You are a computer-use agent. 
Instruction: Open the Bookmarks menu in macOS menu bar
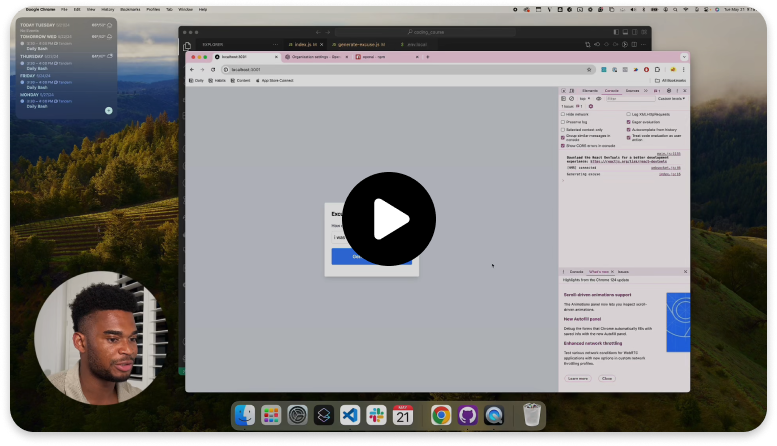[x=130, y=9]
